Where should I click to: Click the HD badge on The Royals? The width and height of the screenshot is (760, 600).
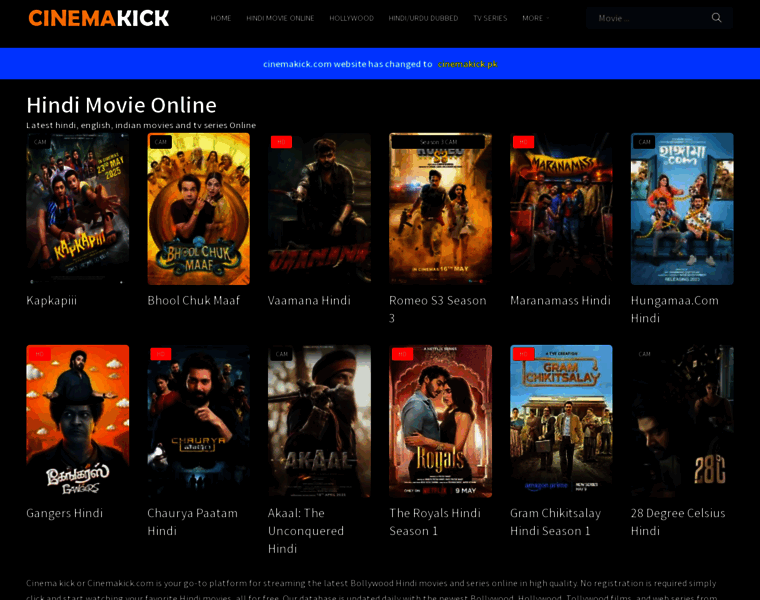pyautogui.click(x=402, y=354)
